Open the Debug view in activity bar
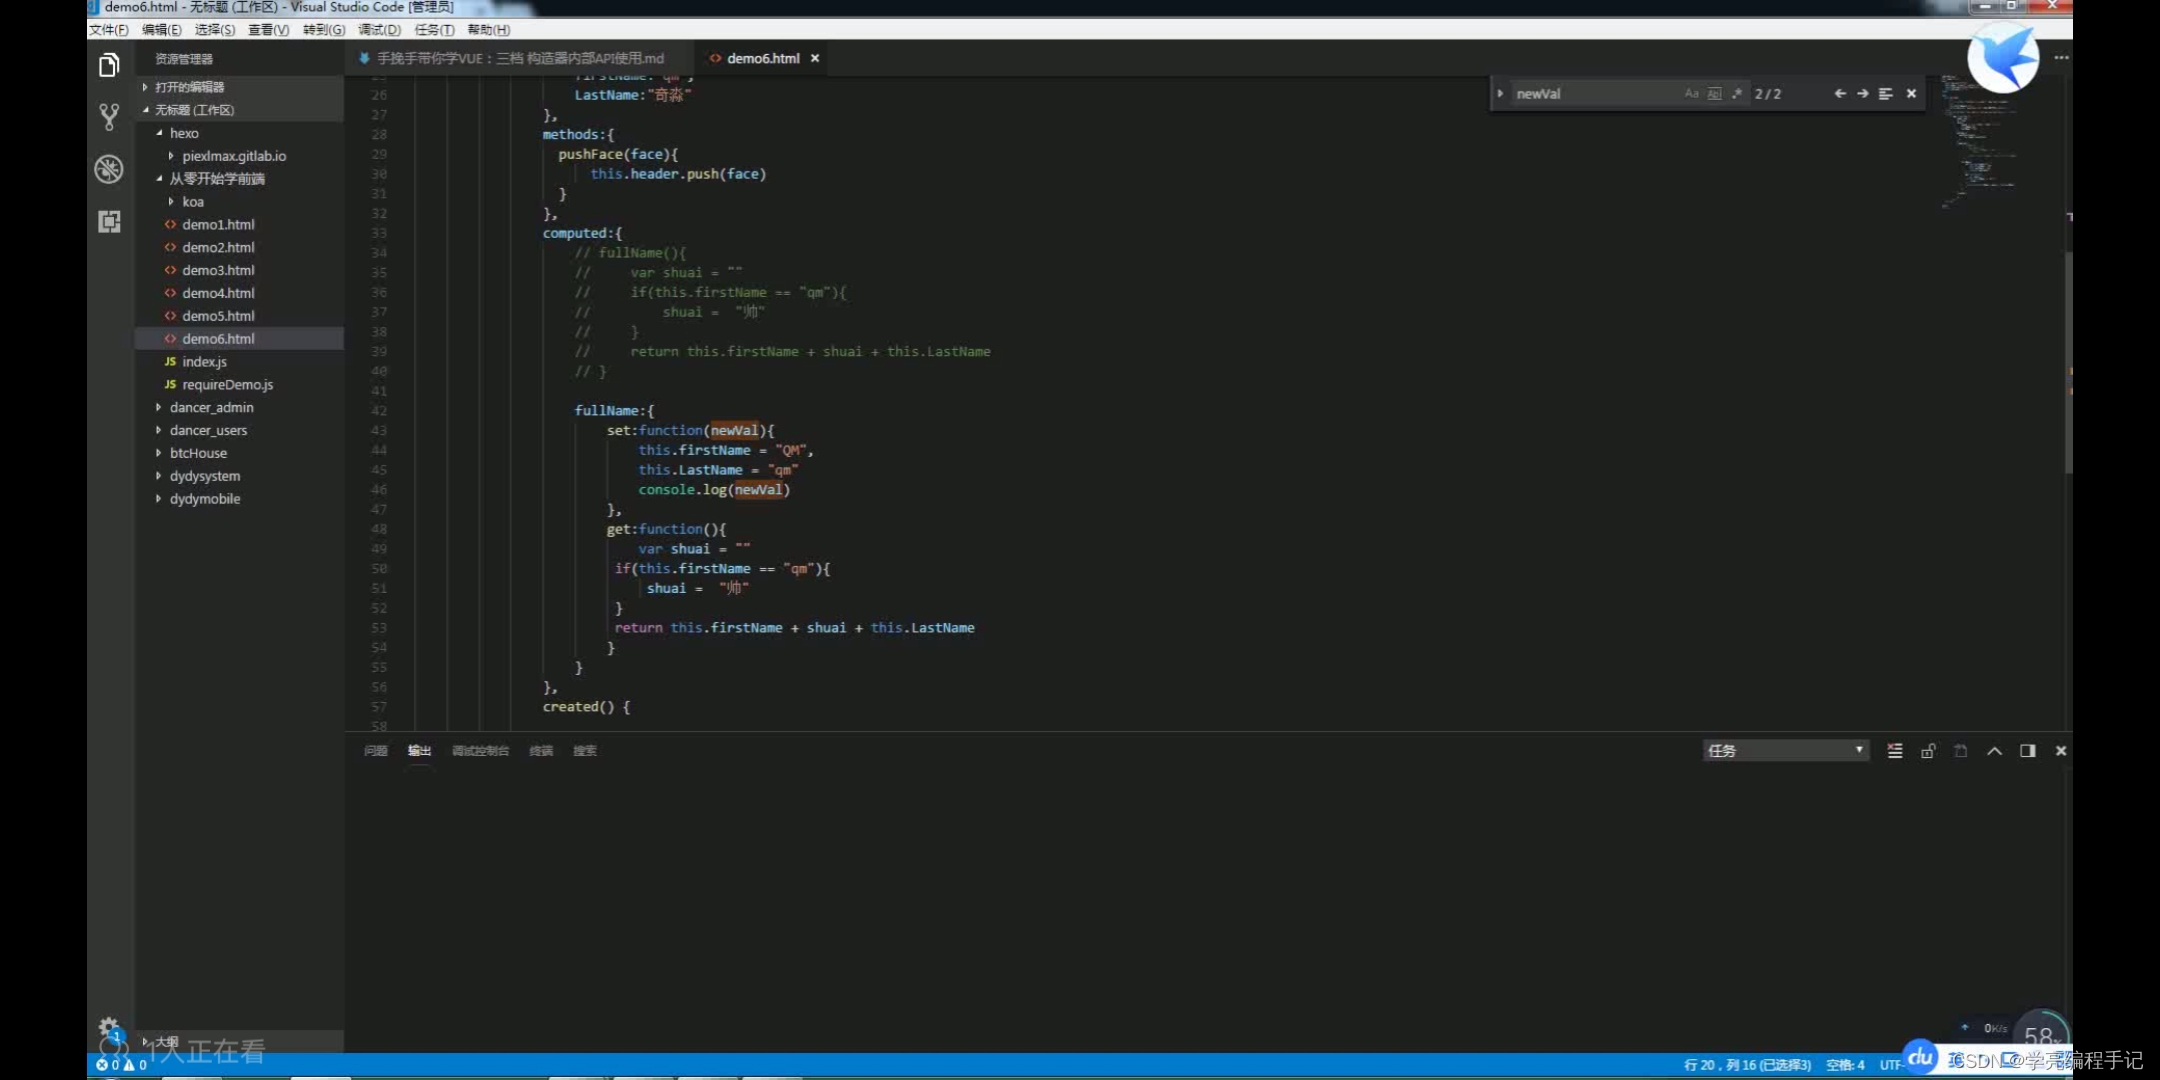 pyautogui.click(x=109, y=169)
